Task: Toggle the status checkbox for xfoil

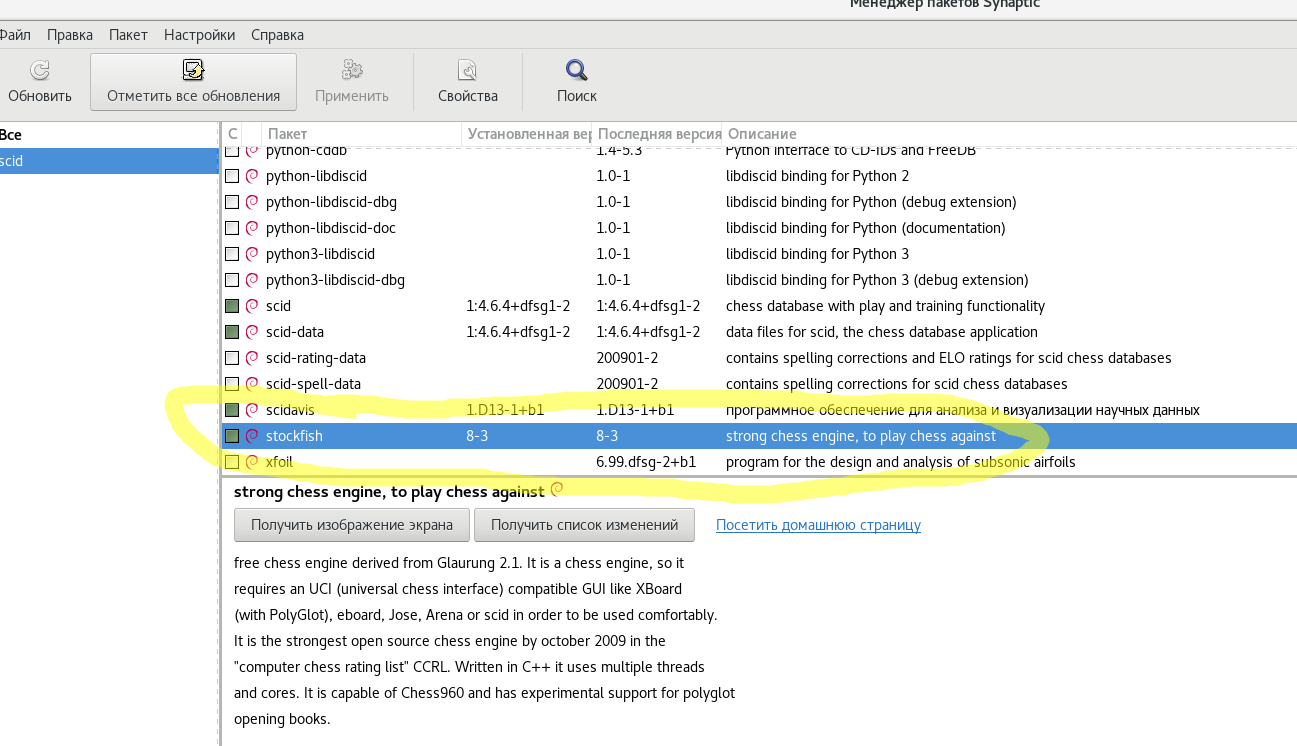Action: click(232, 462)
